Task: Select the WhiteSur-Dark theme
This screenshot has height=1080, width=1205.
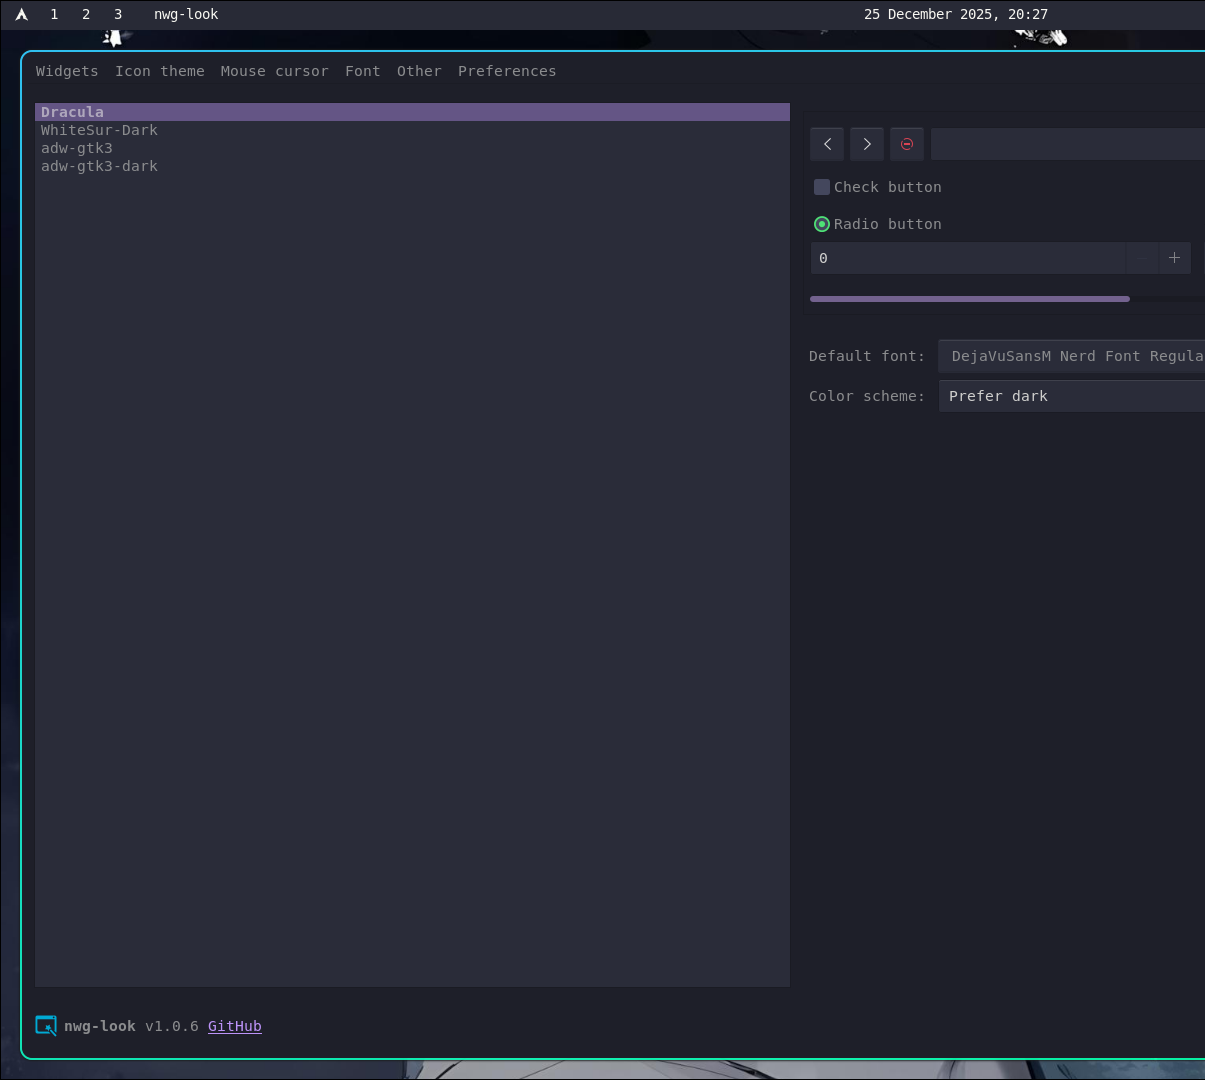Action: click(x=99, y=130)
